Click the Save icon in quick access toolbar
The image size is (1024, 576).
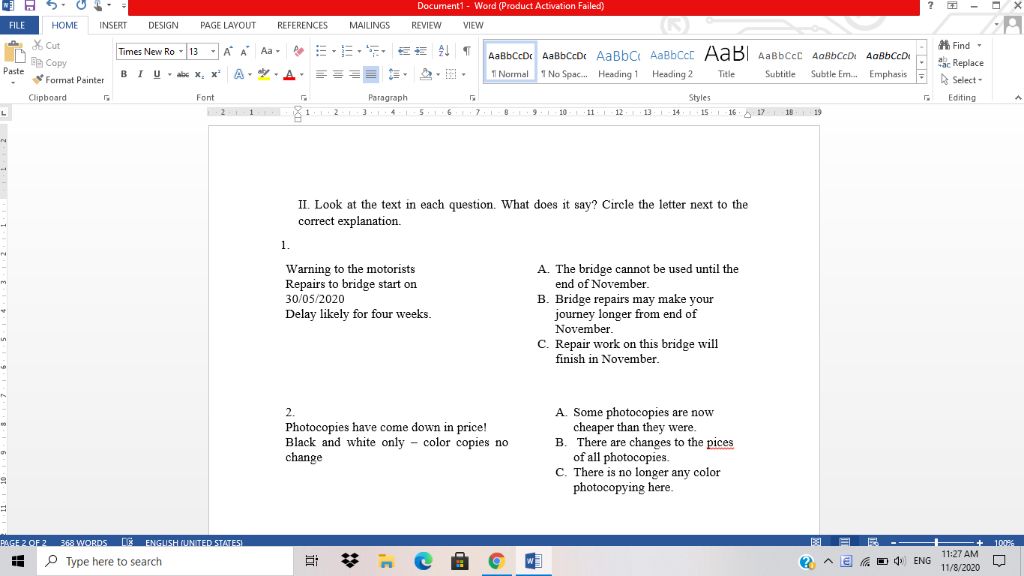click(29, 5)
